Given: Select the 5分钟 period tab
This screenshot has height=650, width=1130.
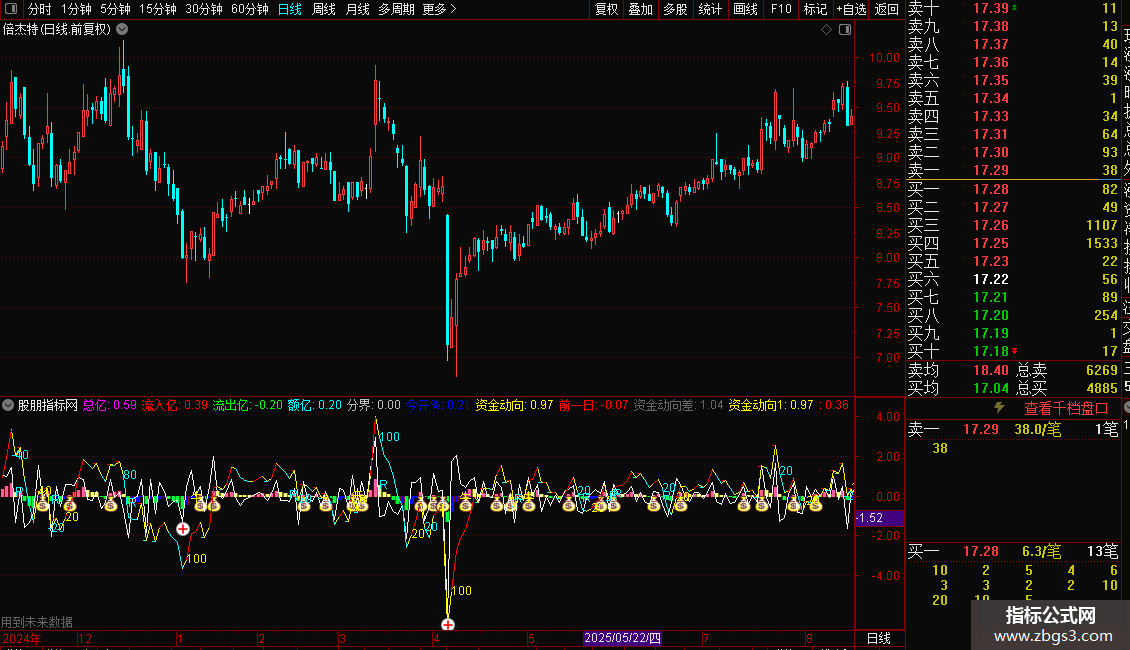Looking at the screenshot, I should pos(115,9).
